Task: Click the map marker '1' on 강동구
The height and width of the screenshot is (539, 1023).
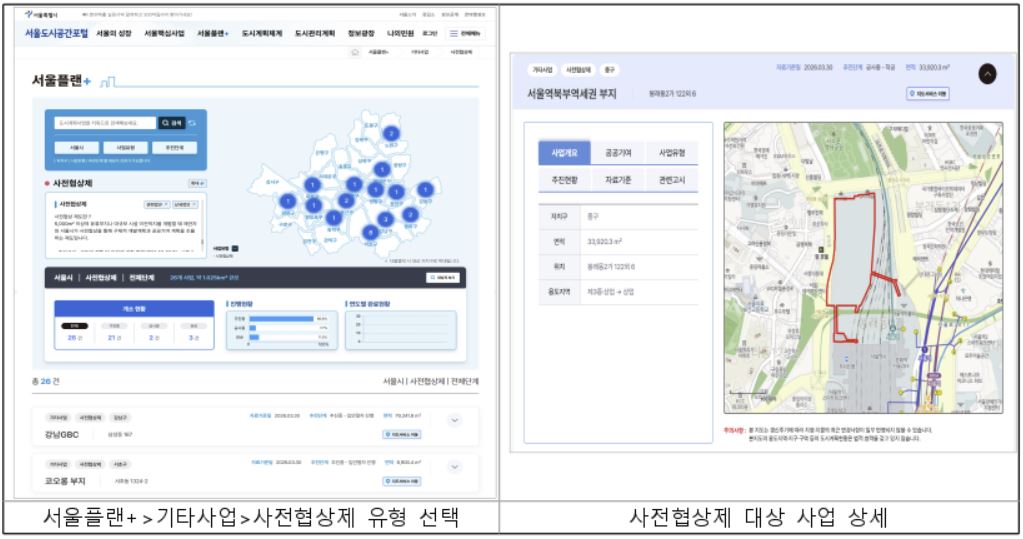Action: 425,190
